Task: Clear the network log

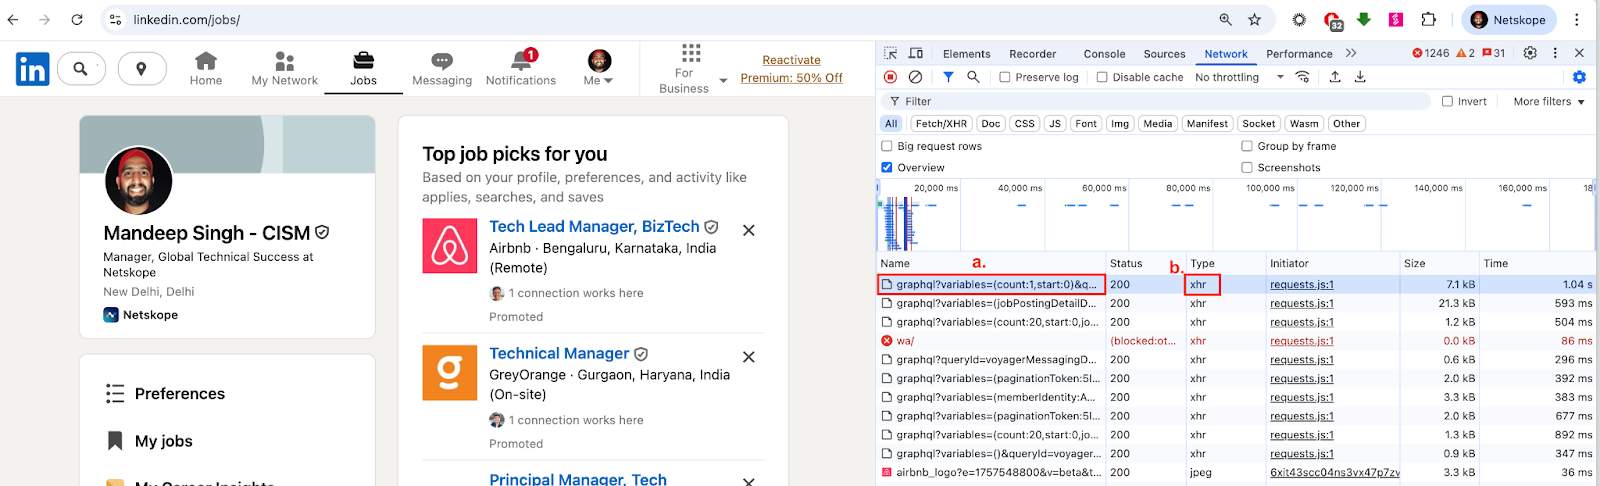Action: [915, 77]
